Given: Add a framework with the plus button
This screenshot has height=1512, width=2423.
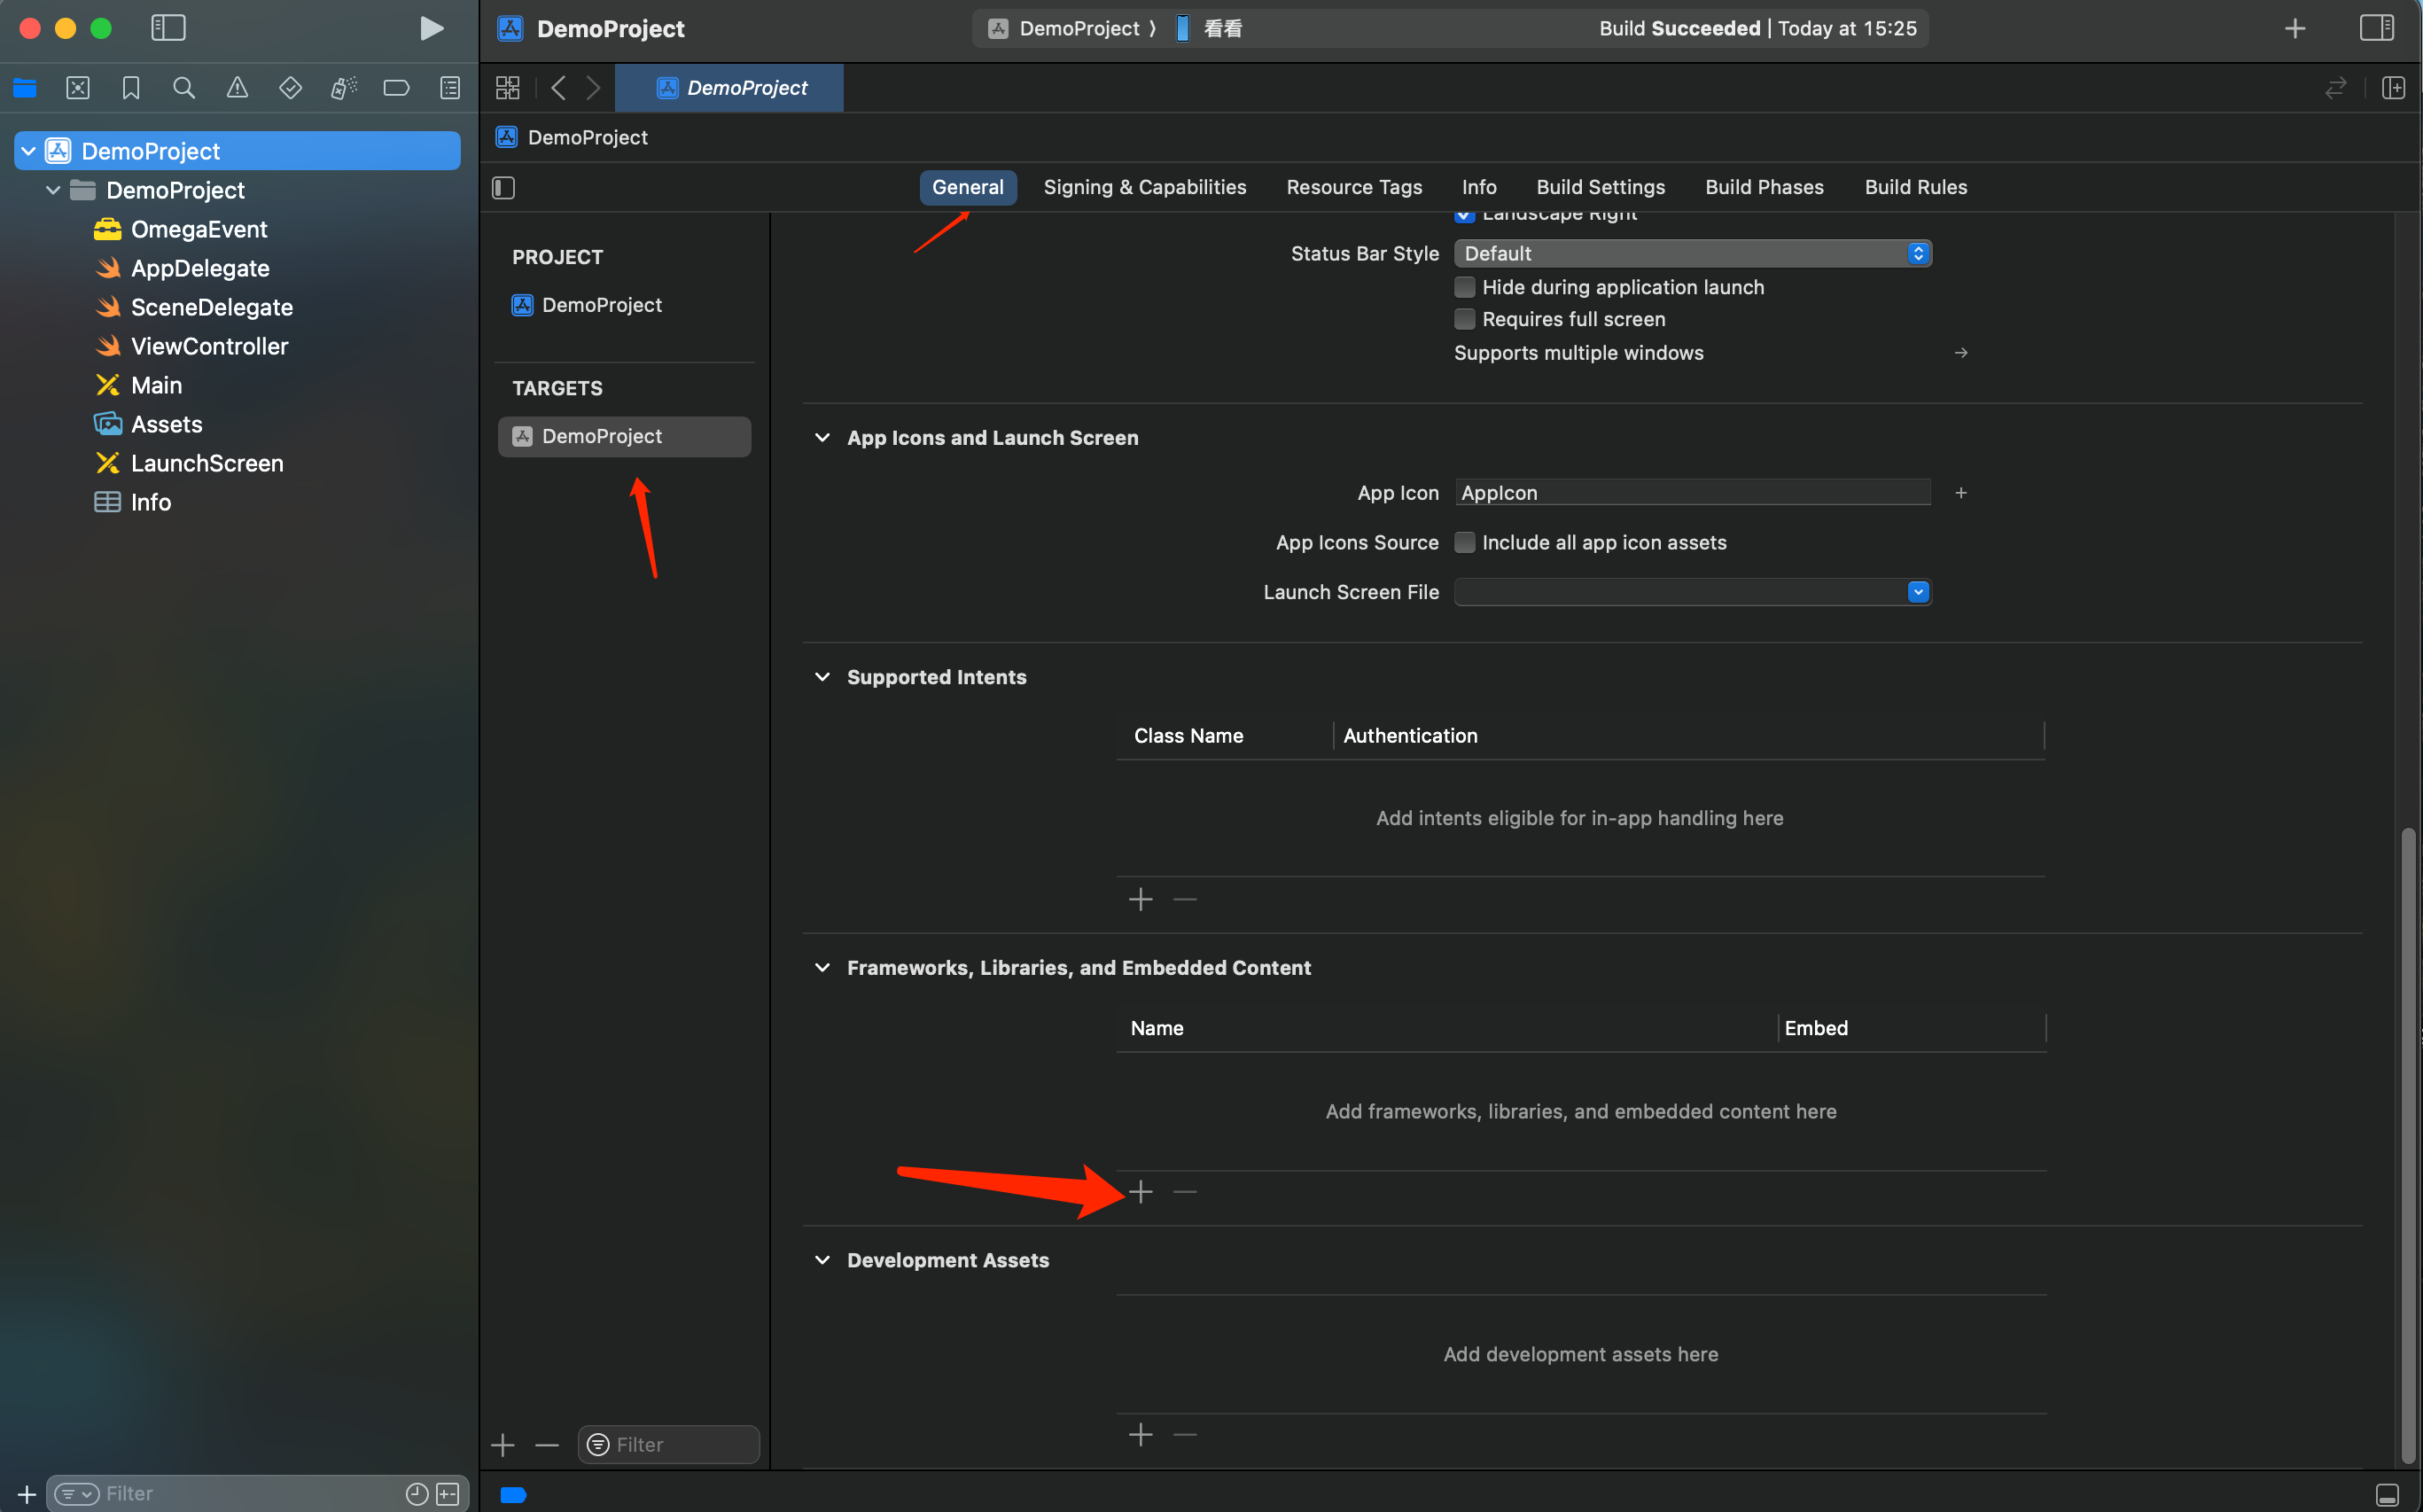Looking at the screenshot, I should pos(1140,1192).
